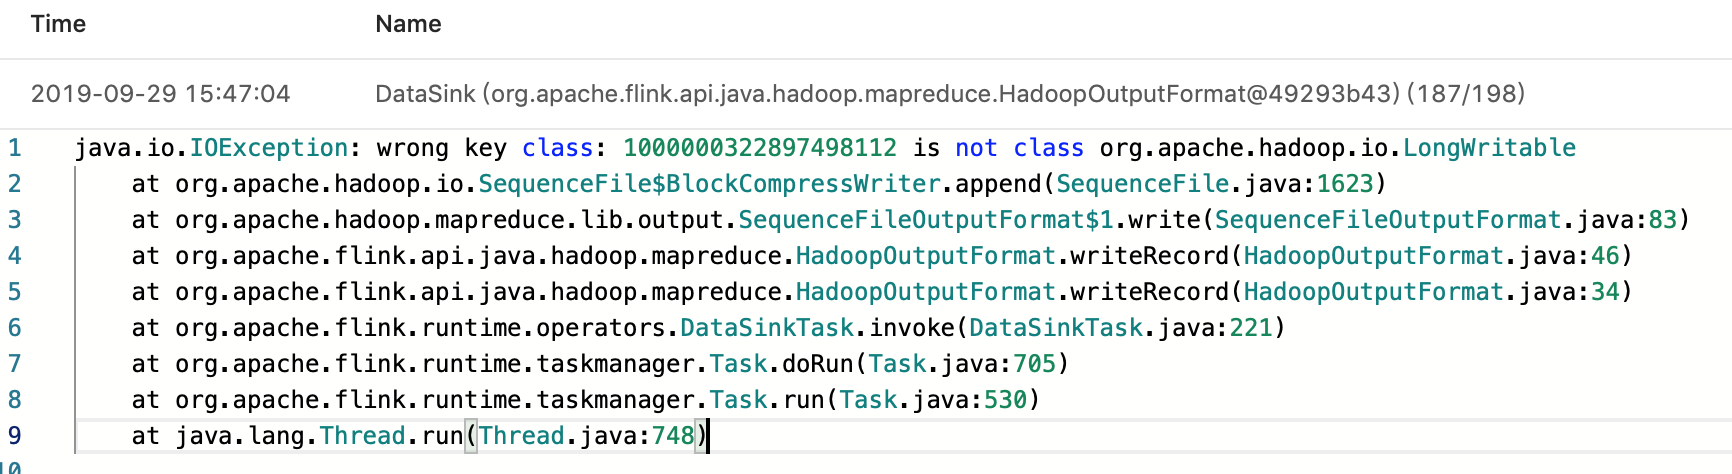Click the Time column header

click(x=58, y=24)
